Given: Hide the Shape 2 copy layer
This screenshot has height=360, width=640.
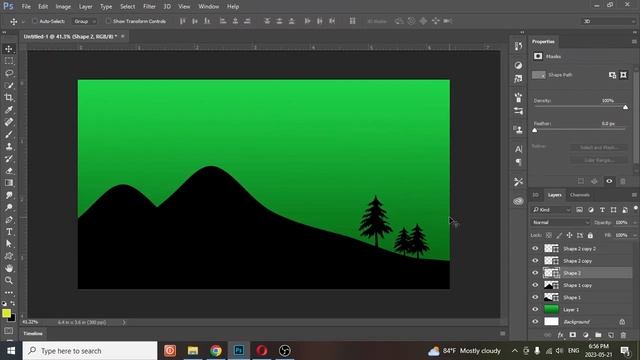Looking at the screenshot, I should tap(535, 260).
